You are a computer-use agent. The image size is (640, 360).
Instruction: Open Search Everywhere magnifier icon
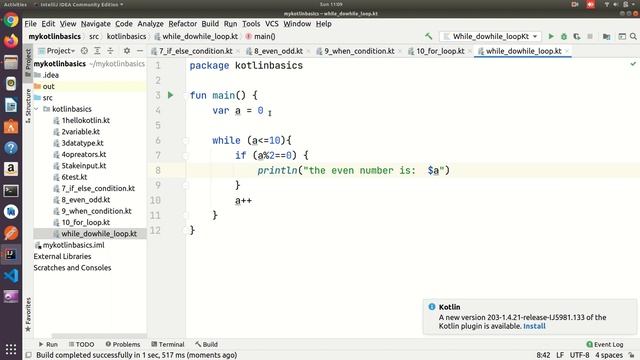(x=633, y=36)
